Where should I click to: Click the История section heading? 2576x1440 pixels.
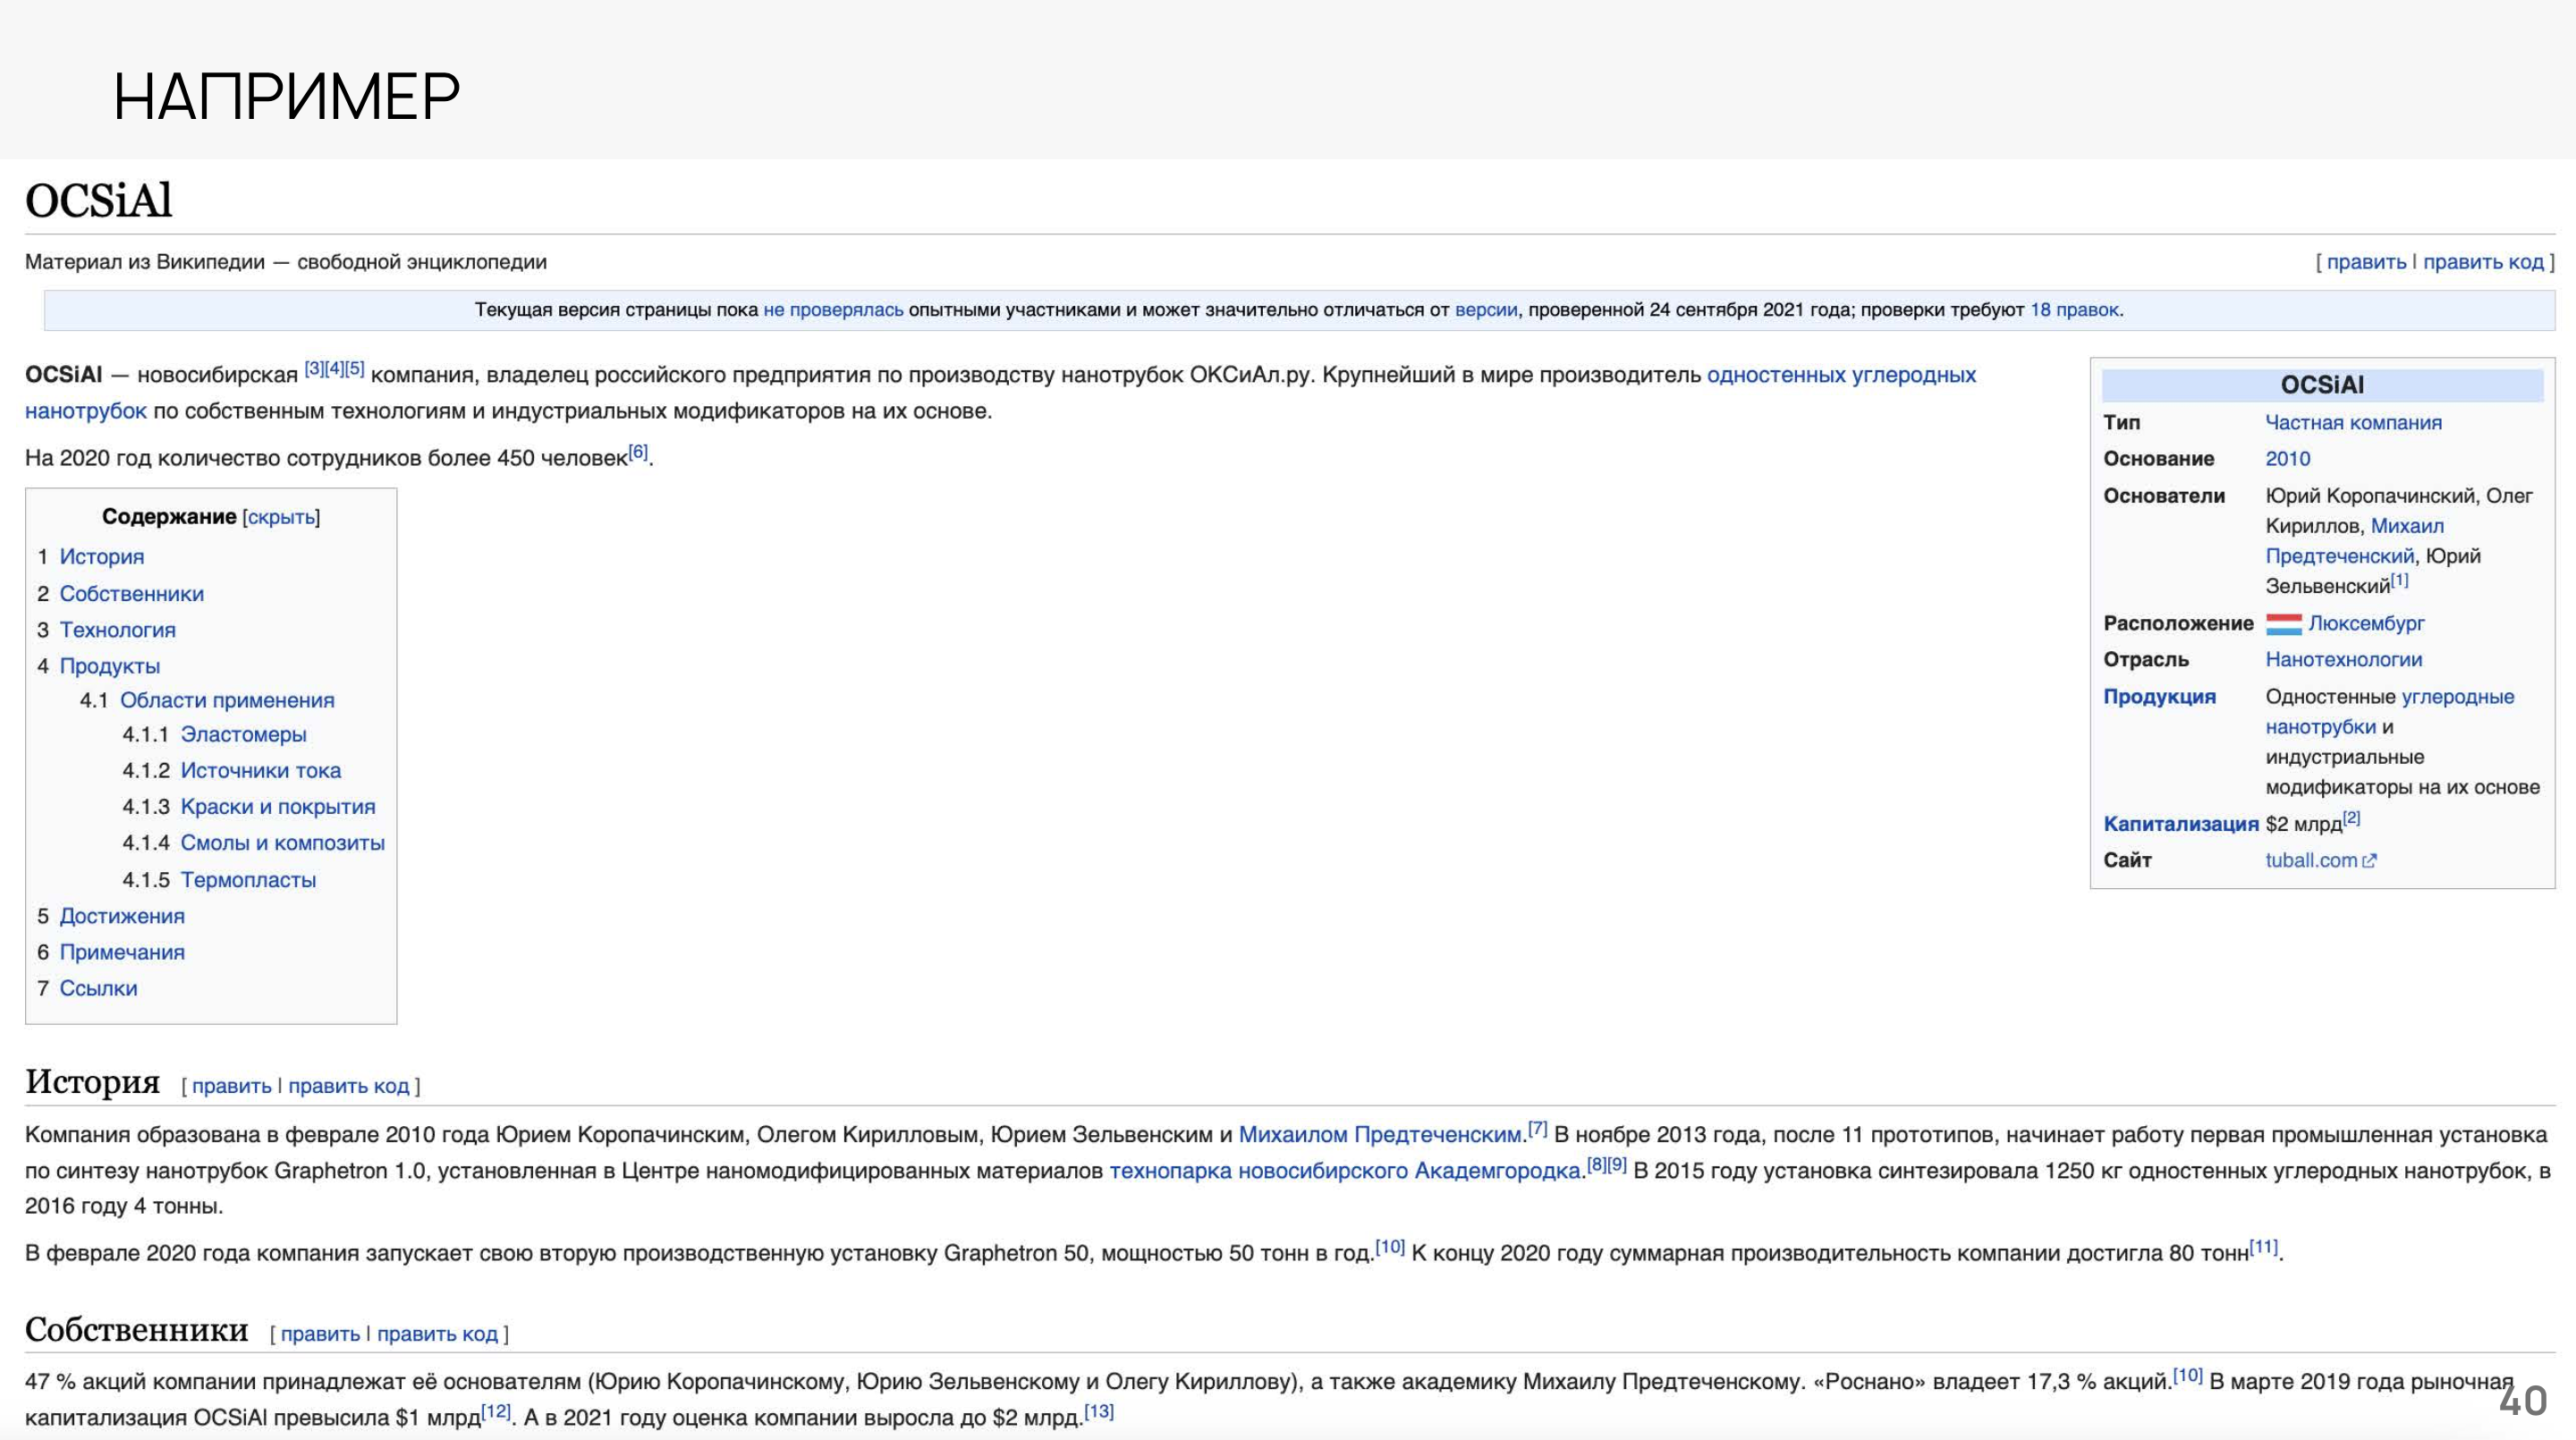pyautogui.click(x=92, y=1081)
